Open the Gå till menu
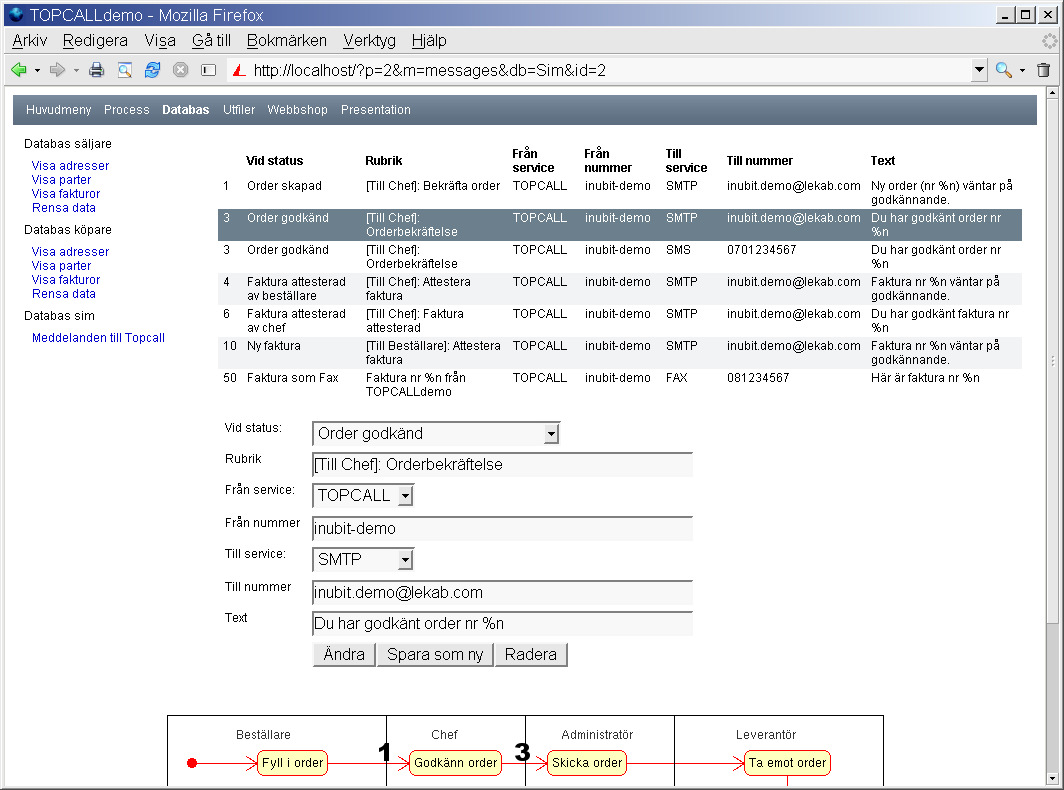Screen dimensions: 1064x790 pos(211,41)
